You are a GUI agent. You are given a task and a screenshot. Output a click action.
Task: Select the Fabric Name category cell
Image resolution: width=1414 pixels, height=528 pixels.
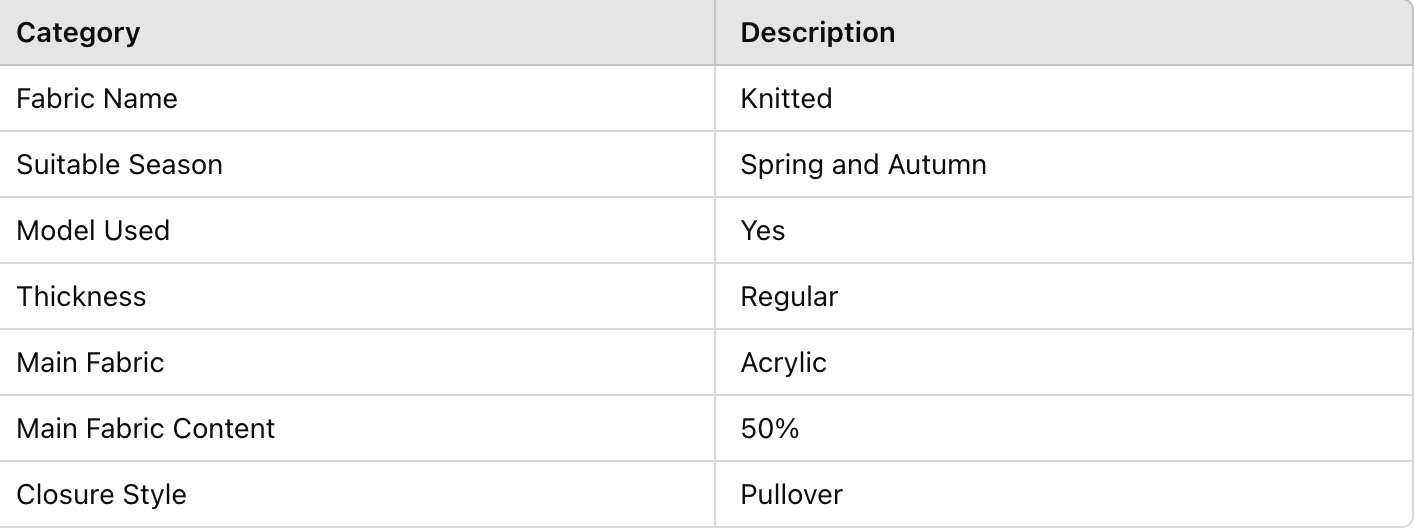point(97,99)
